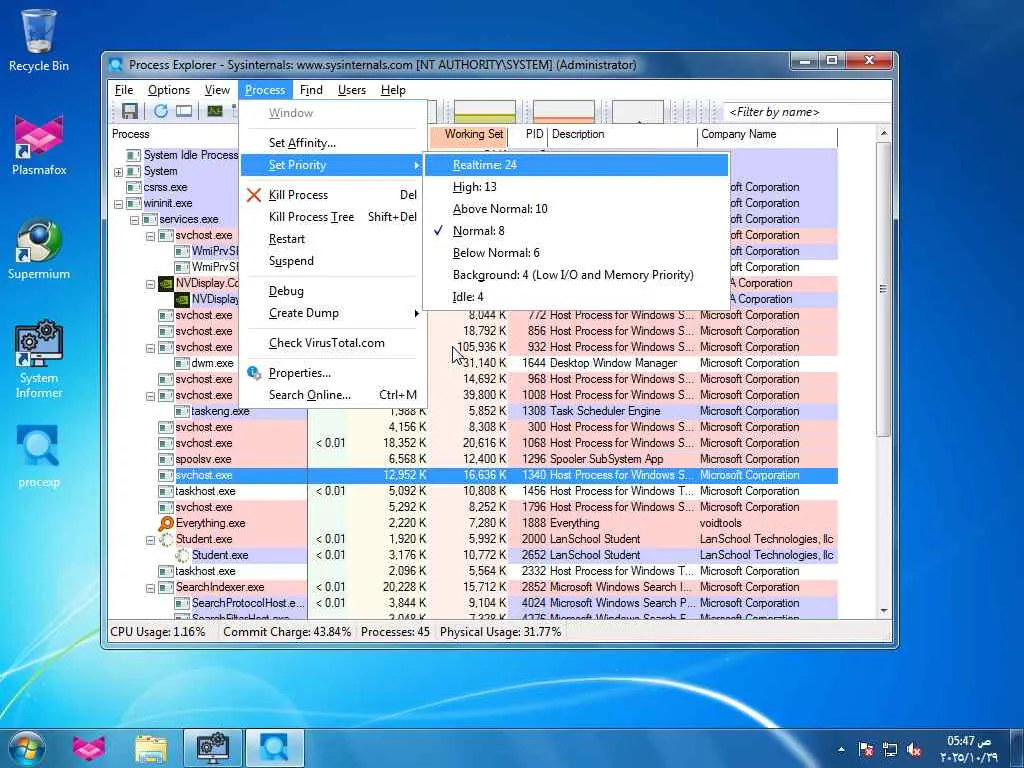Viewport: 1024px width, 768px height.
Task: Open the Create Dump submenu
Action: (332, 313)
